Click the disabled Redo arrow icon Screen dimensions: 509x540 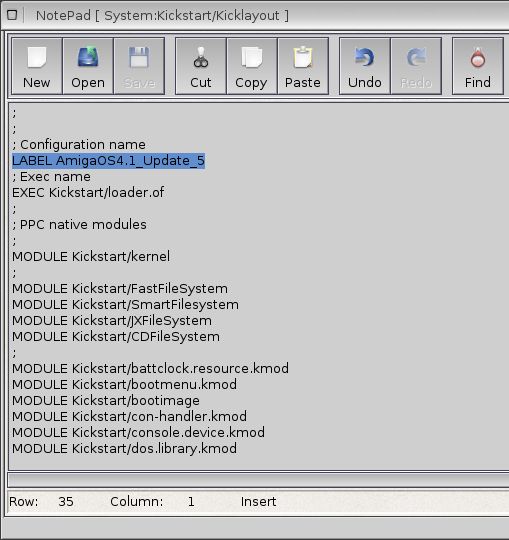[416, 66]
